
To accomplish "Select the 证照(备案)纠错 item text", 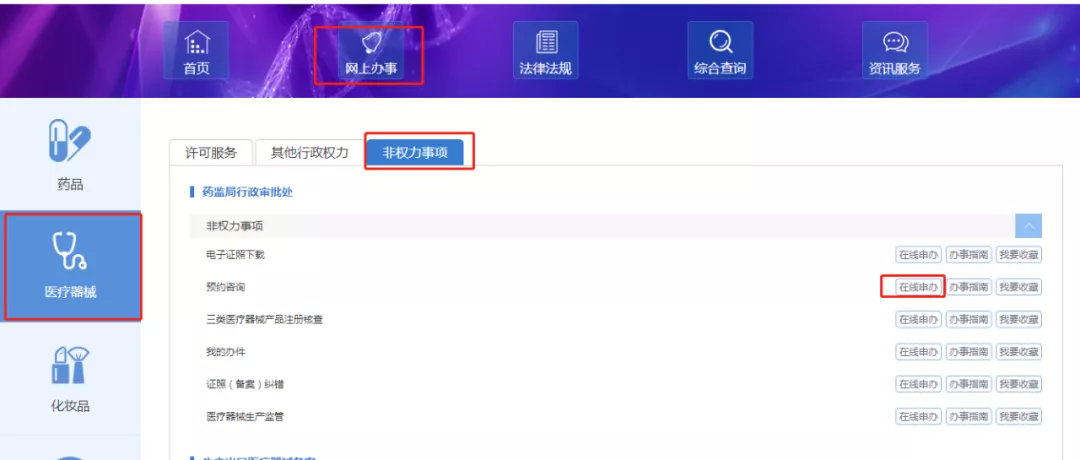I will click(245, 384).
